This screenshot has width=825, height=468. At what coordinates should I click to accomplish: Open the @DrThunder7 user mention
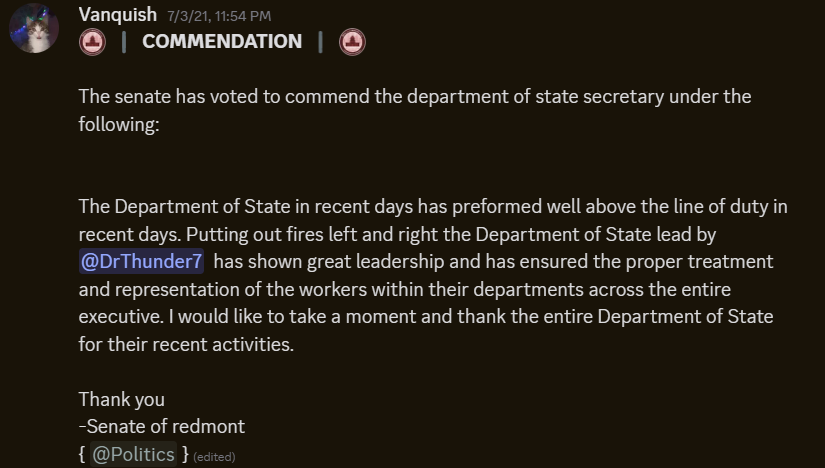tap(142, 261)
